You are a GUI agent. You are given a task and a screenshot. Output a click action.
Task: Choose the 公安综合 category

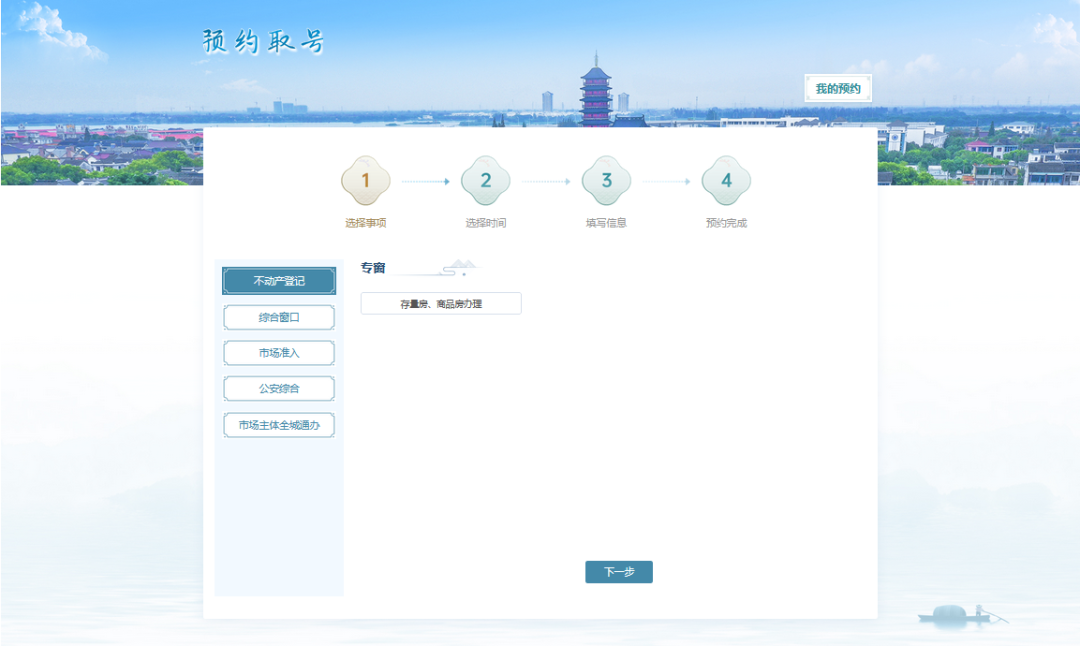pyautogui.click(x=279, y=389)
